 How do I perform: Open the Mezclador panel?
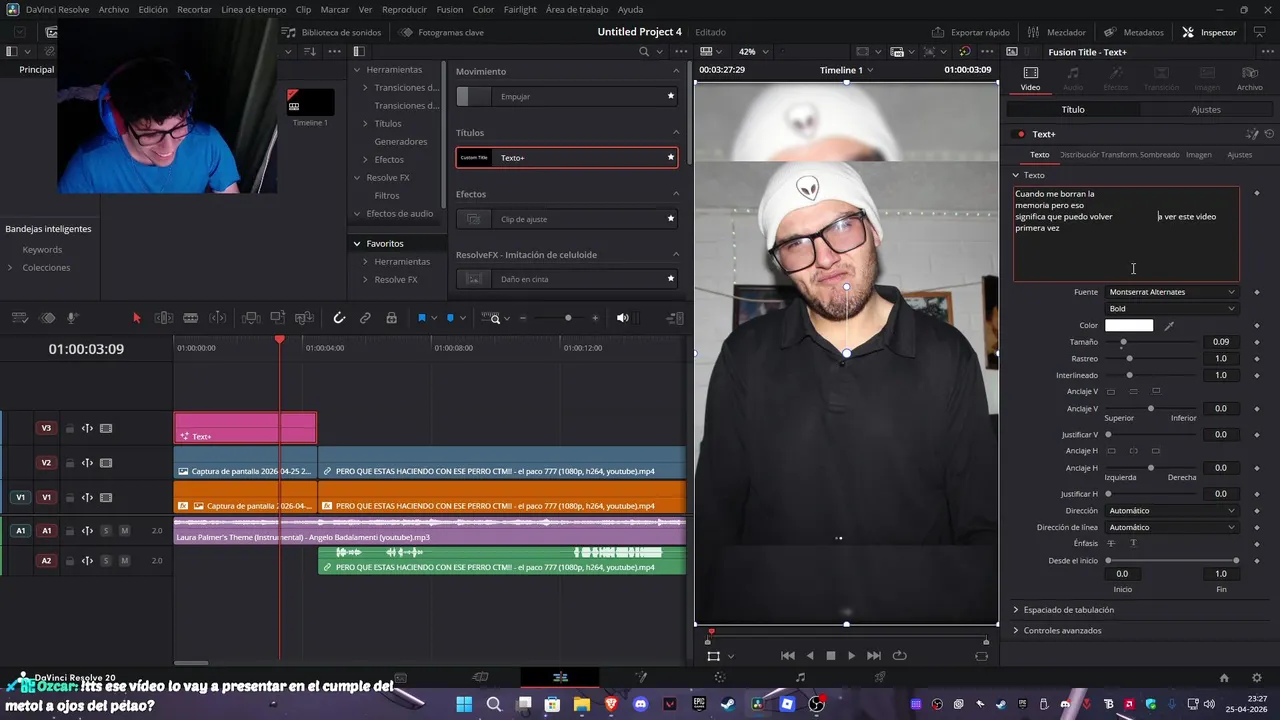[1057, 32]
